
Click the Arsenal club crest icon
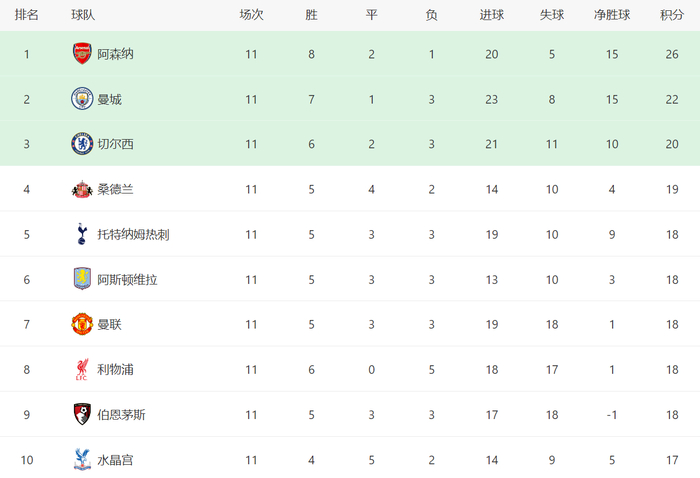coord(82,54)
